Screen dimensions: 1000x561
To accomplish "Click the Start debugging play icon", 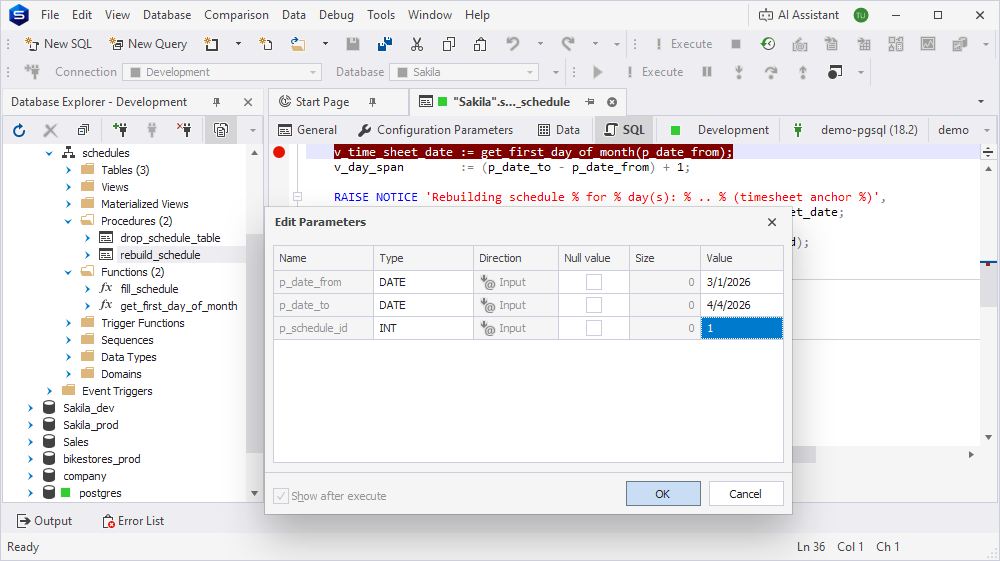I will pos(598,72).
